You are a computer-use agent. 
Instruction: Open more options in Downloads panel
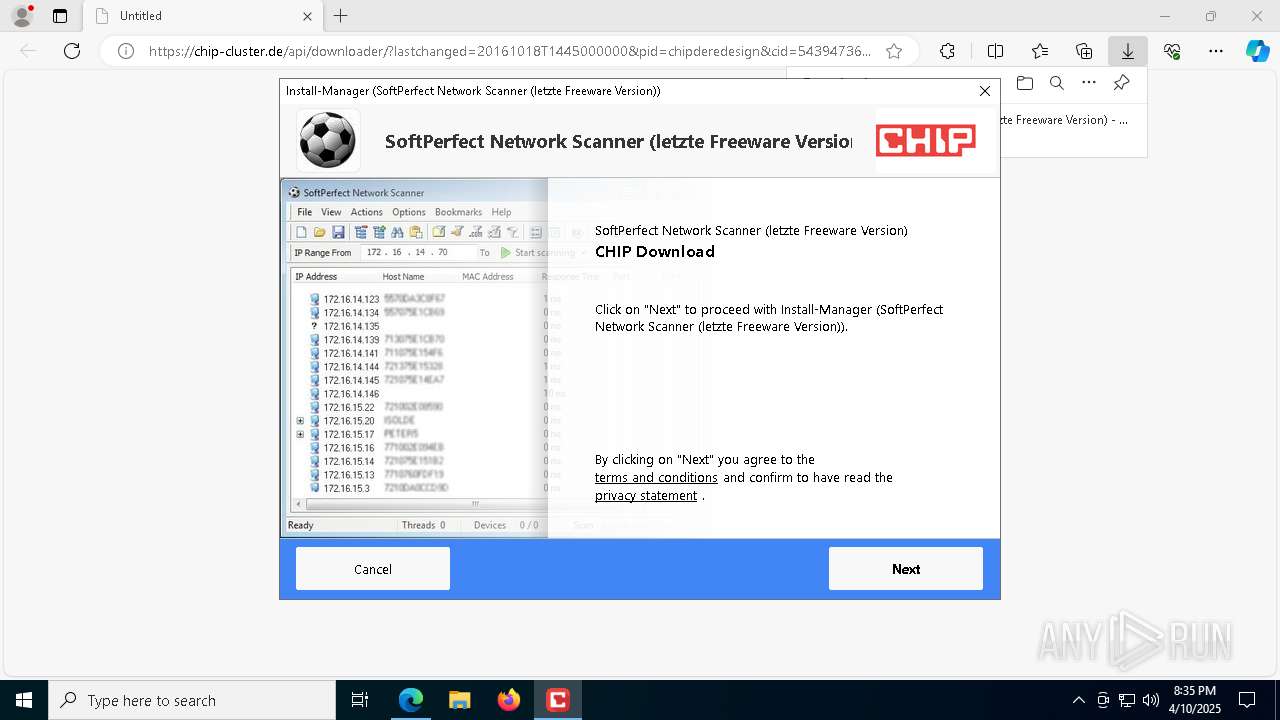[x=1089, y=83]
